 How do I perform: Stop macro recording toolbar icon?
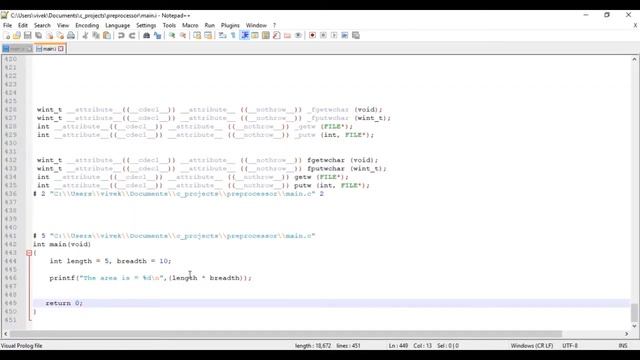(x=323, y=36)
